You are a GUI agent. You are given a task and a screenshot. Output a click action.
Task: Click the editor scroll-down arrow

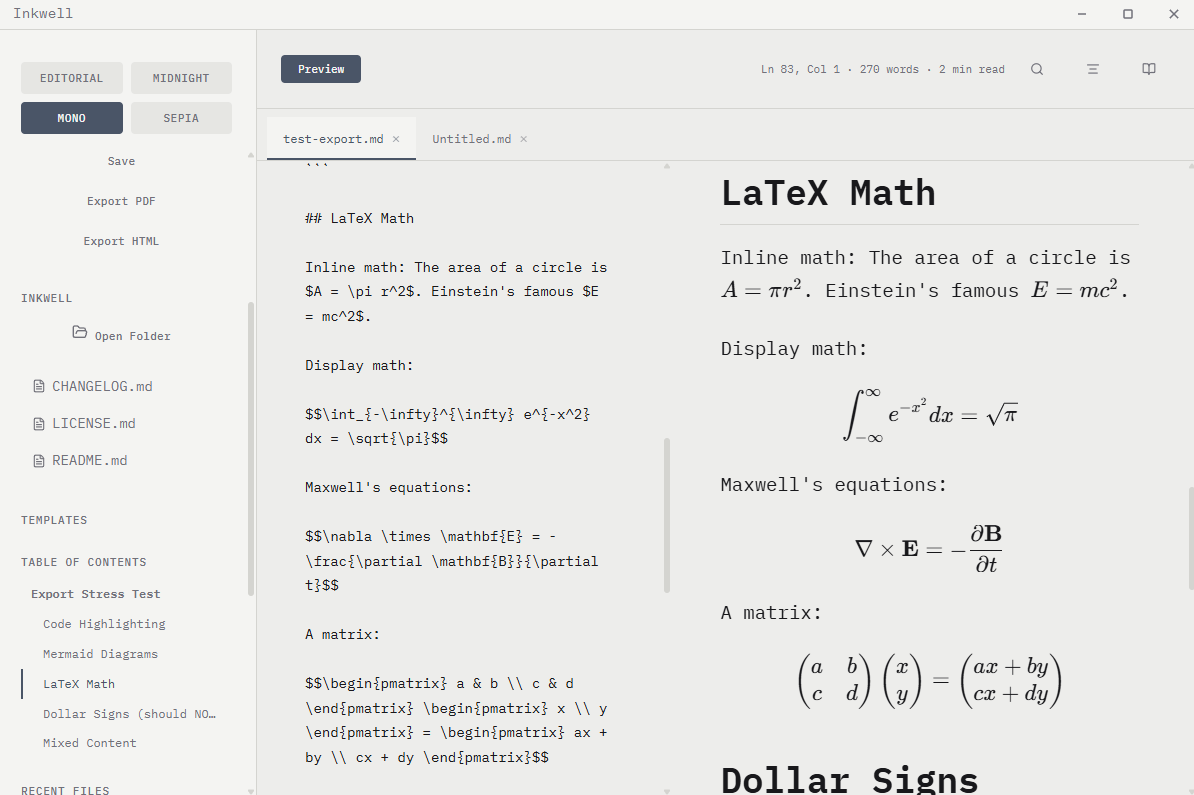point(667,791)
